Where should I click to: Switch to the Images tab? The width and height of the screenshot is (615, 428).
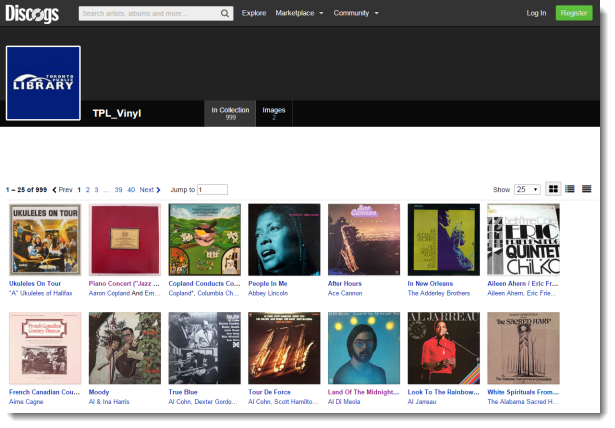click(274, 113)
